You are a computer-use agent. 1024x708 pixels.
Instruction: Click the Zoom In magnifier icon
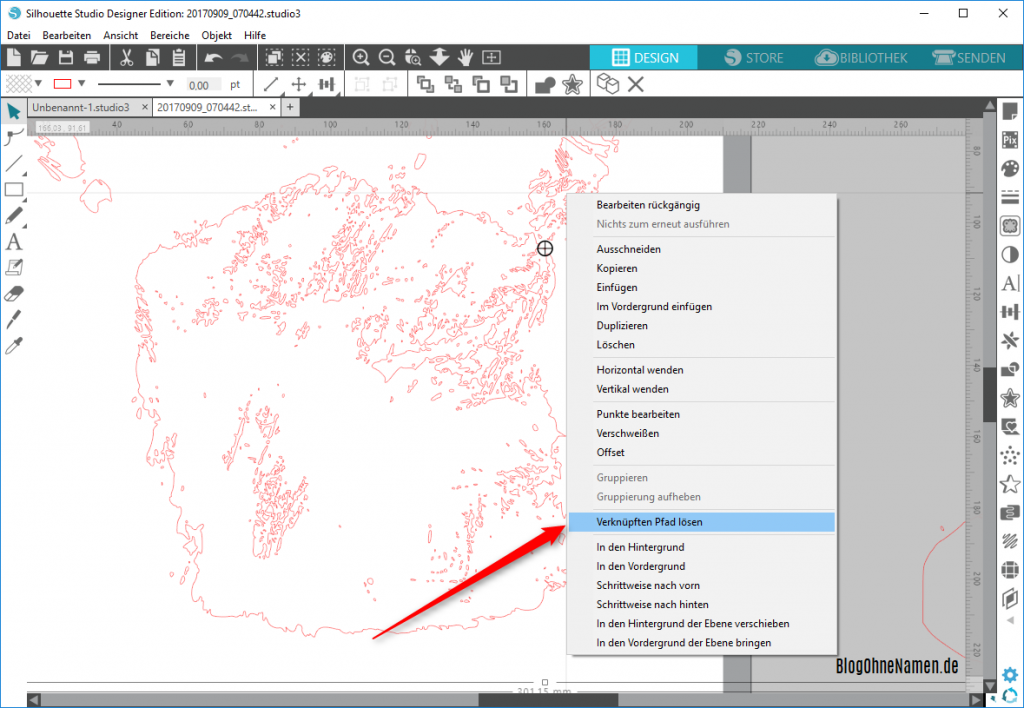pyautogui.click(x=361, y=58)
